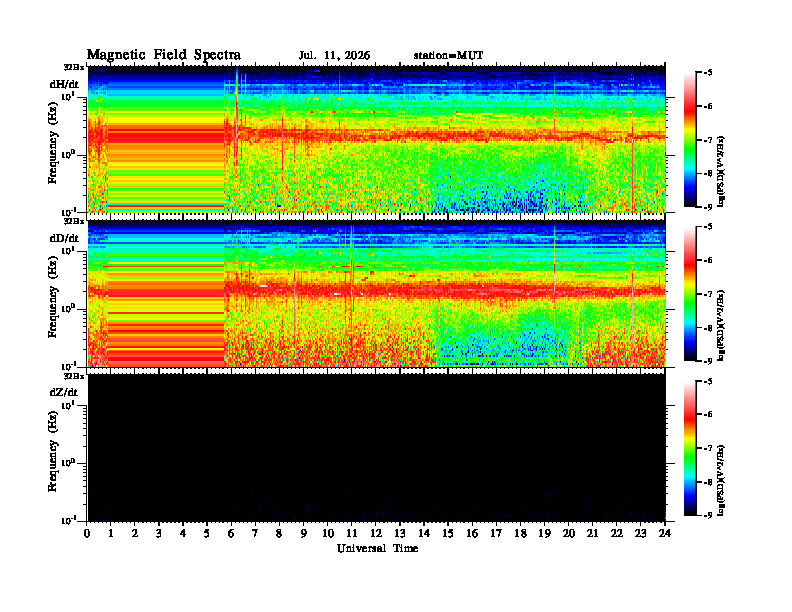
Task: Select the "Universal Time" axis label
Action: (x=377, y=548)
